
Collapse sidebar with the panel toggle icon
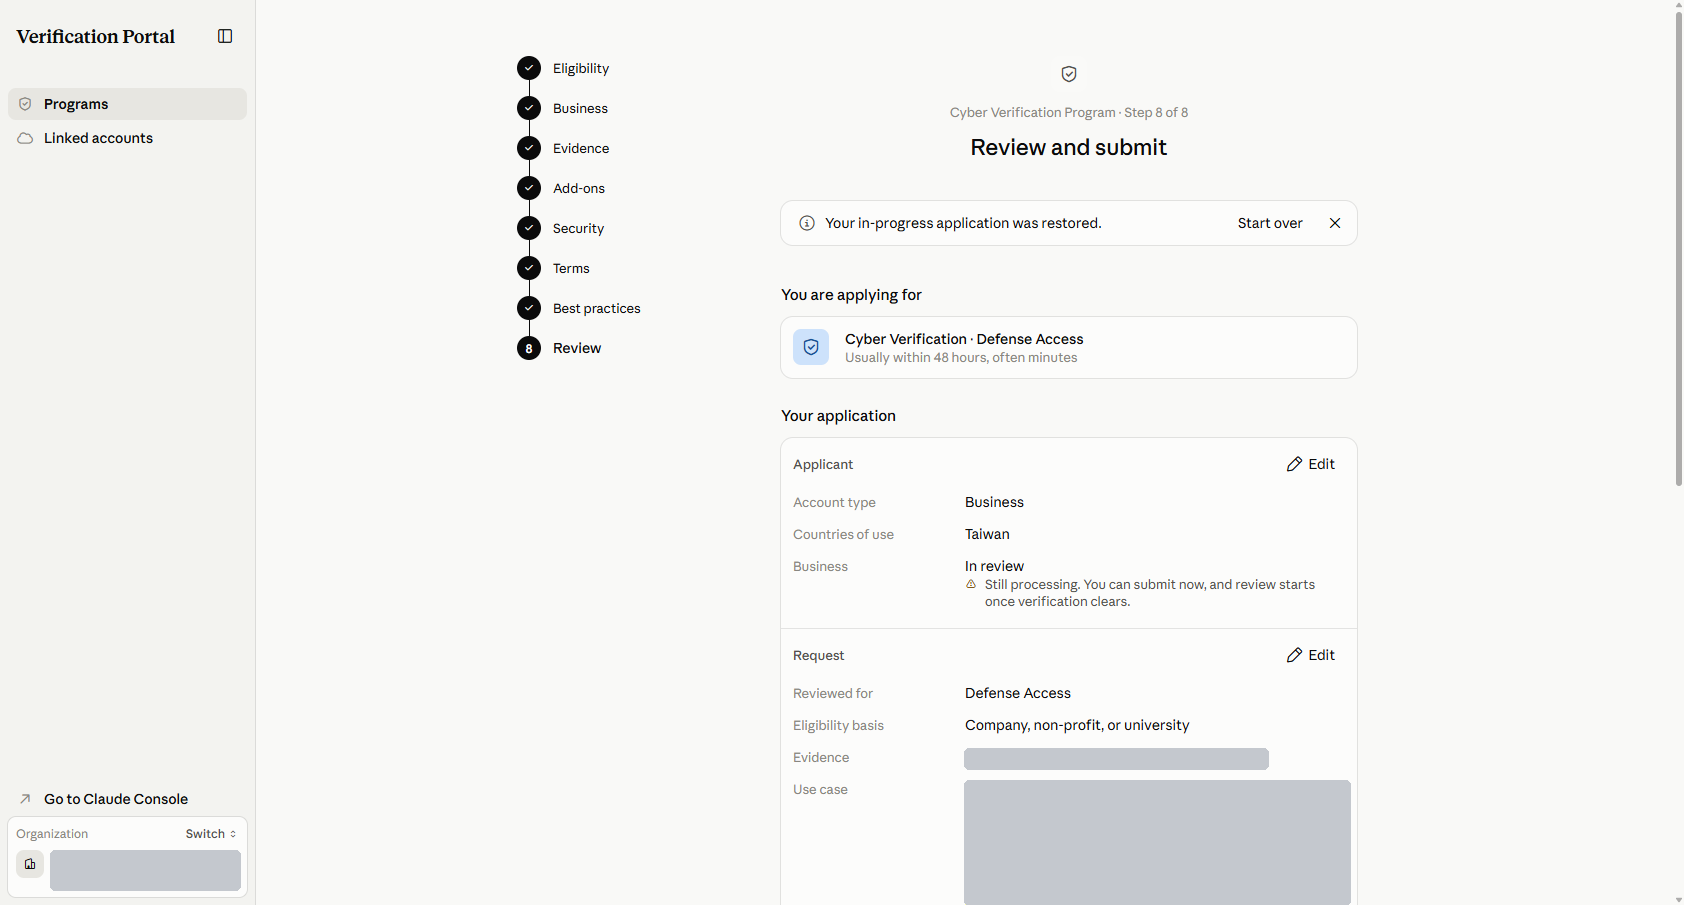[225, 36]
